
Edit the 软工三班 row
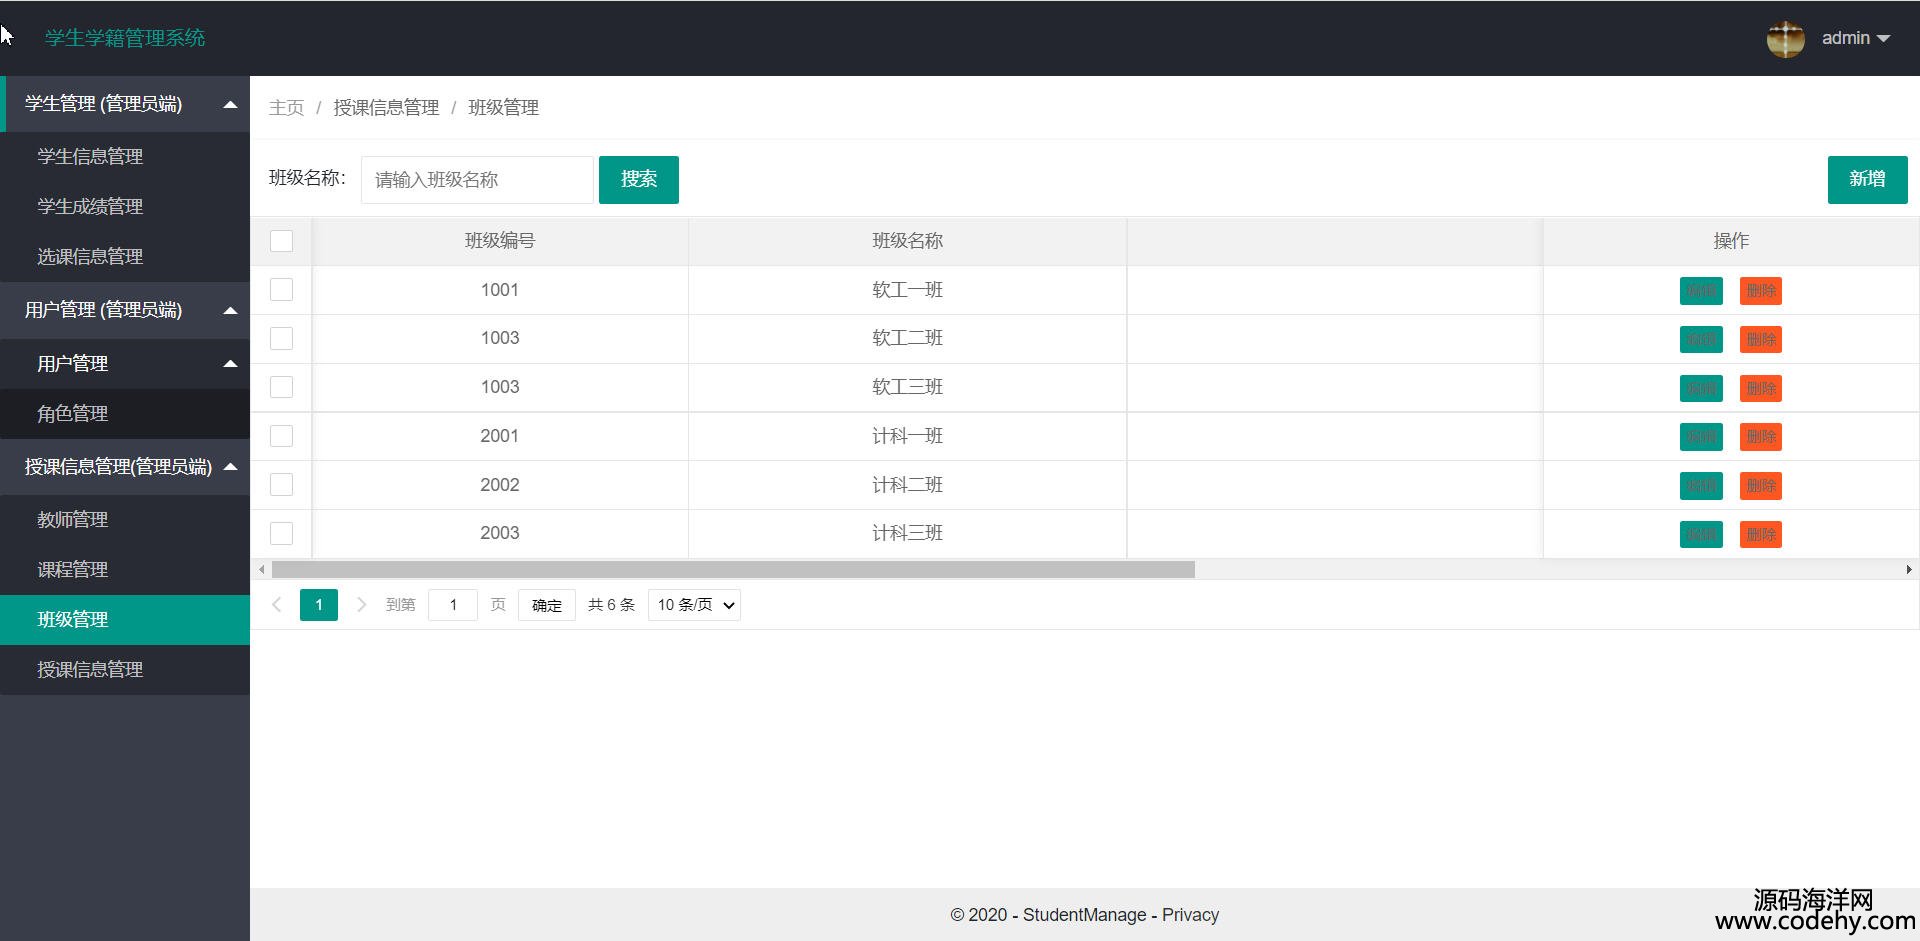1701,388
